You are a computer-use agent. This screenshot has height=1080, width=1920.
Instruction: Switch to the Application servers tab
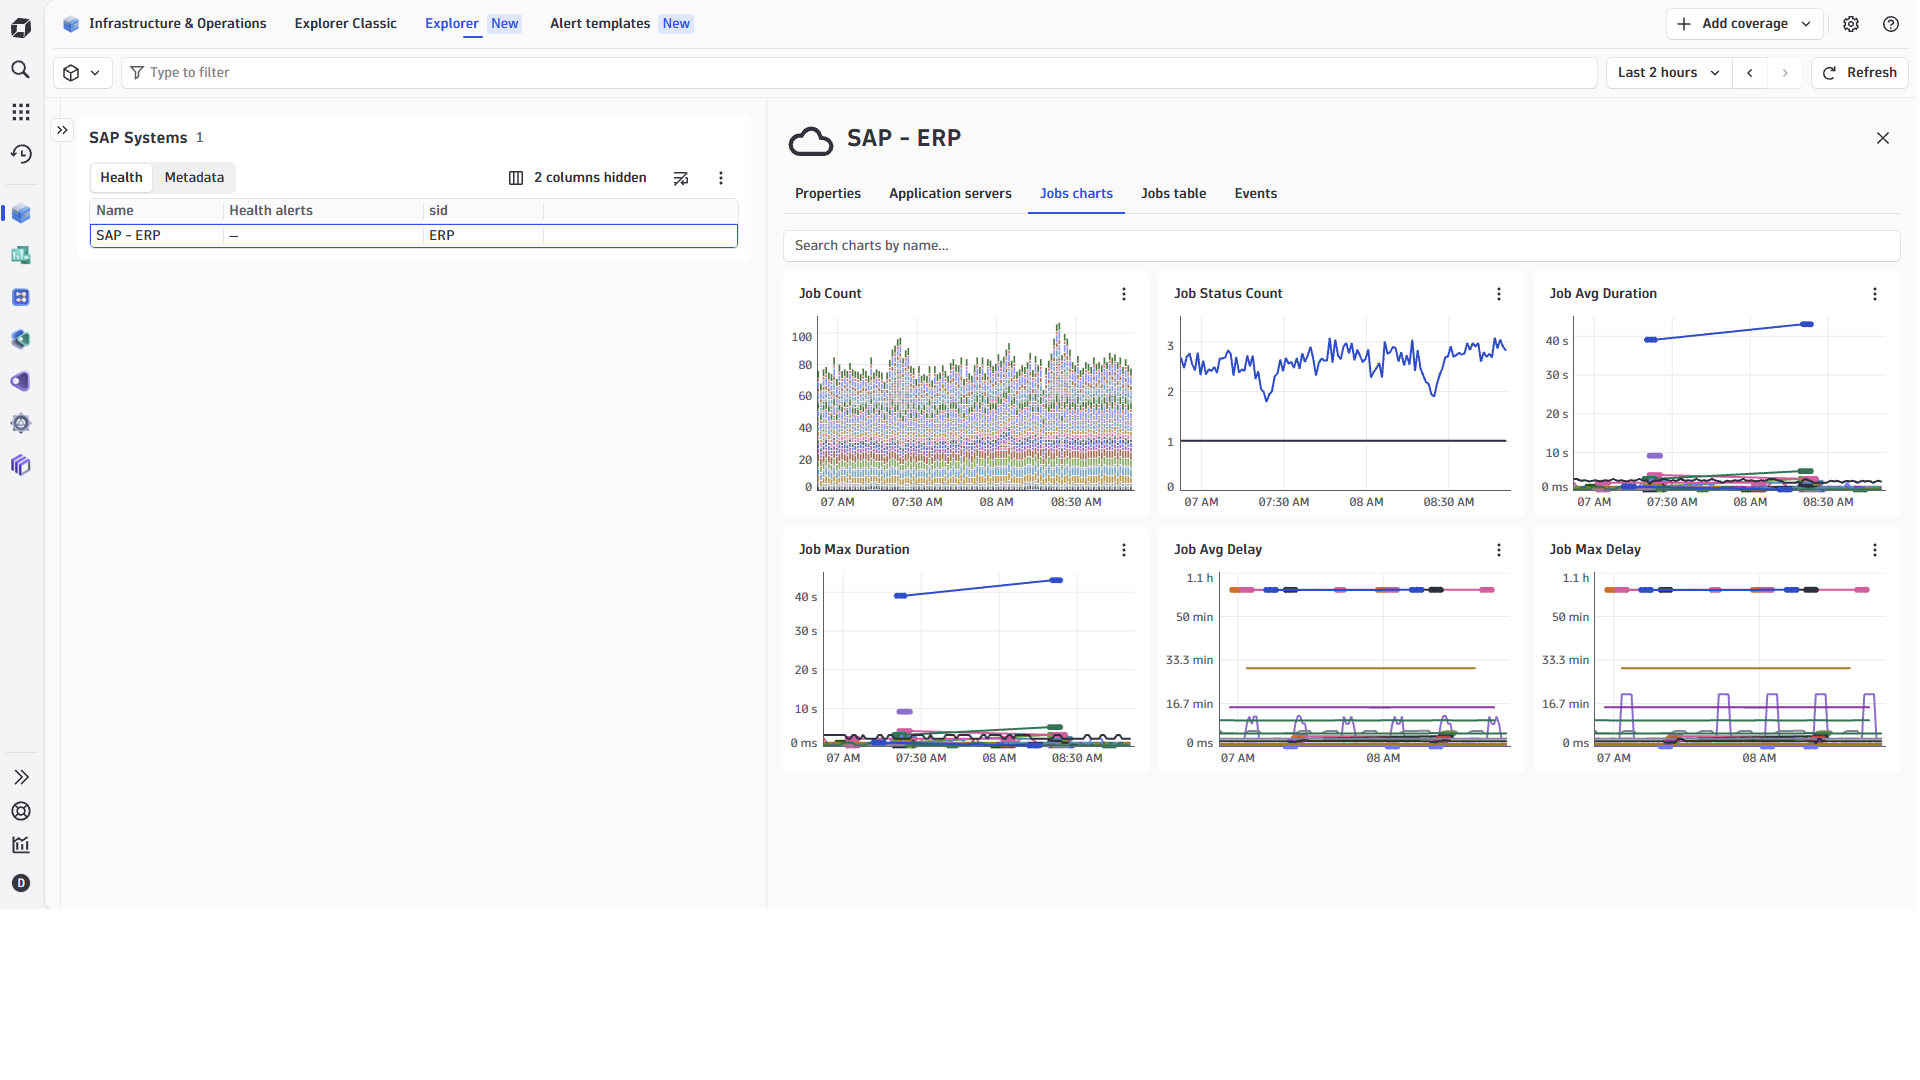950,194
